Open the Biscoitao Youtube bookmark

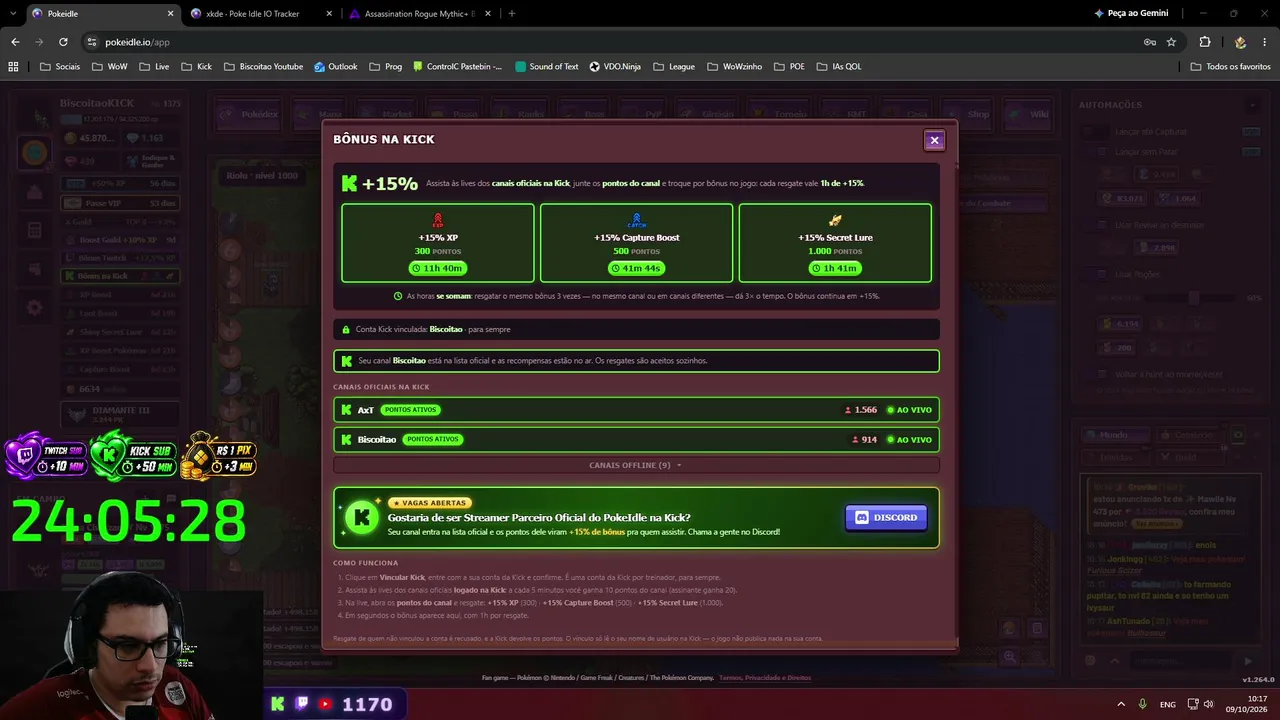263,67
